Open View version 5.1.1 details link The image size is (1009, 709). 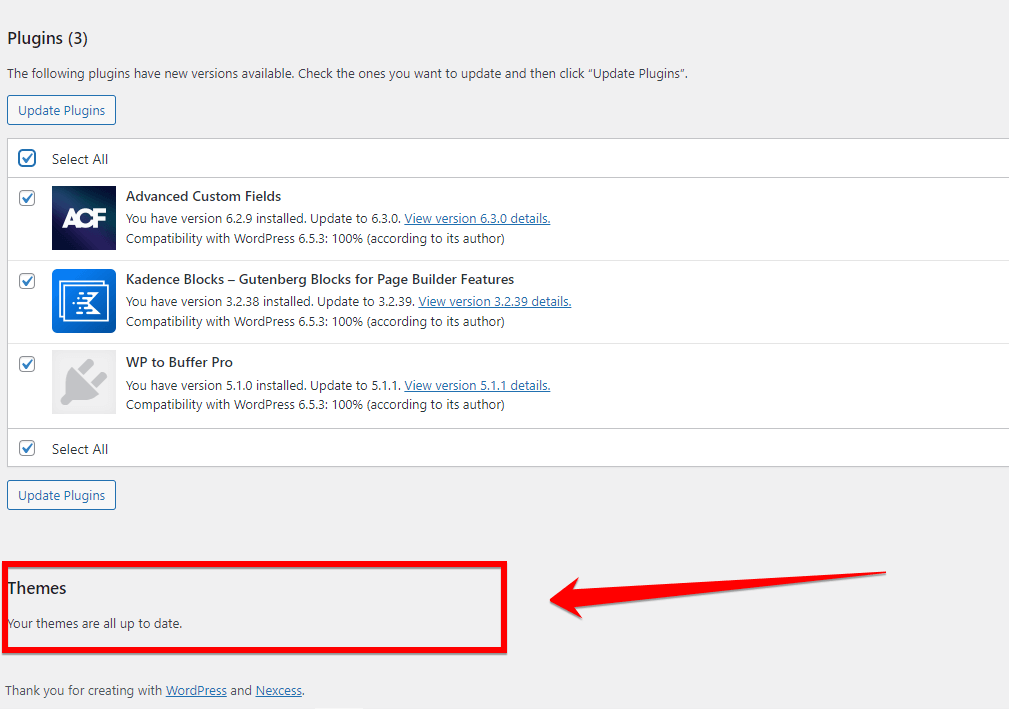pos(477,385)
